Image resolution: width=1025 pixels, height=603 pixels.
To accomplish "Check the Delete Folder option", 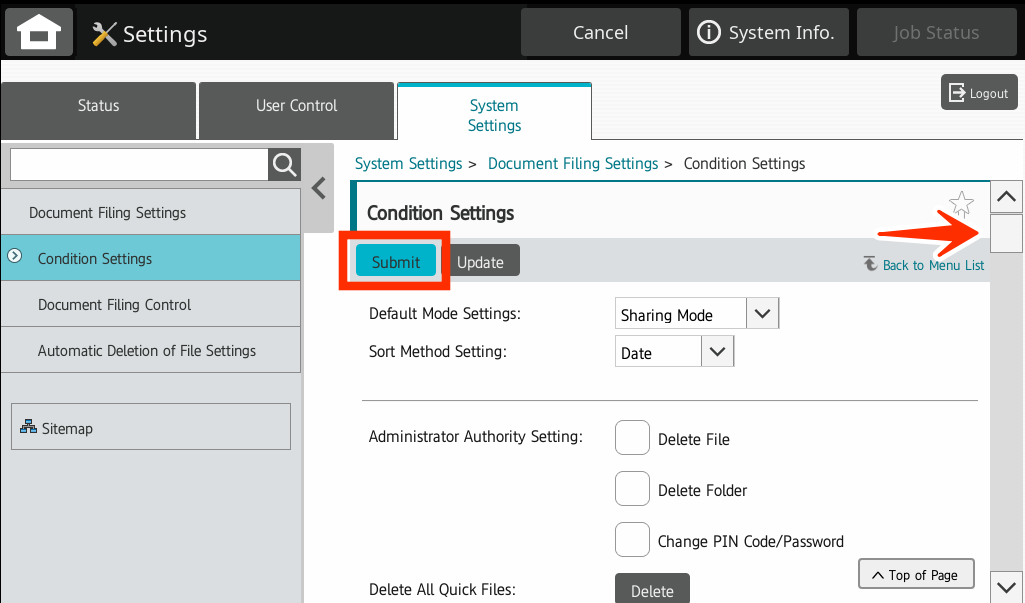I will 632,489.
